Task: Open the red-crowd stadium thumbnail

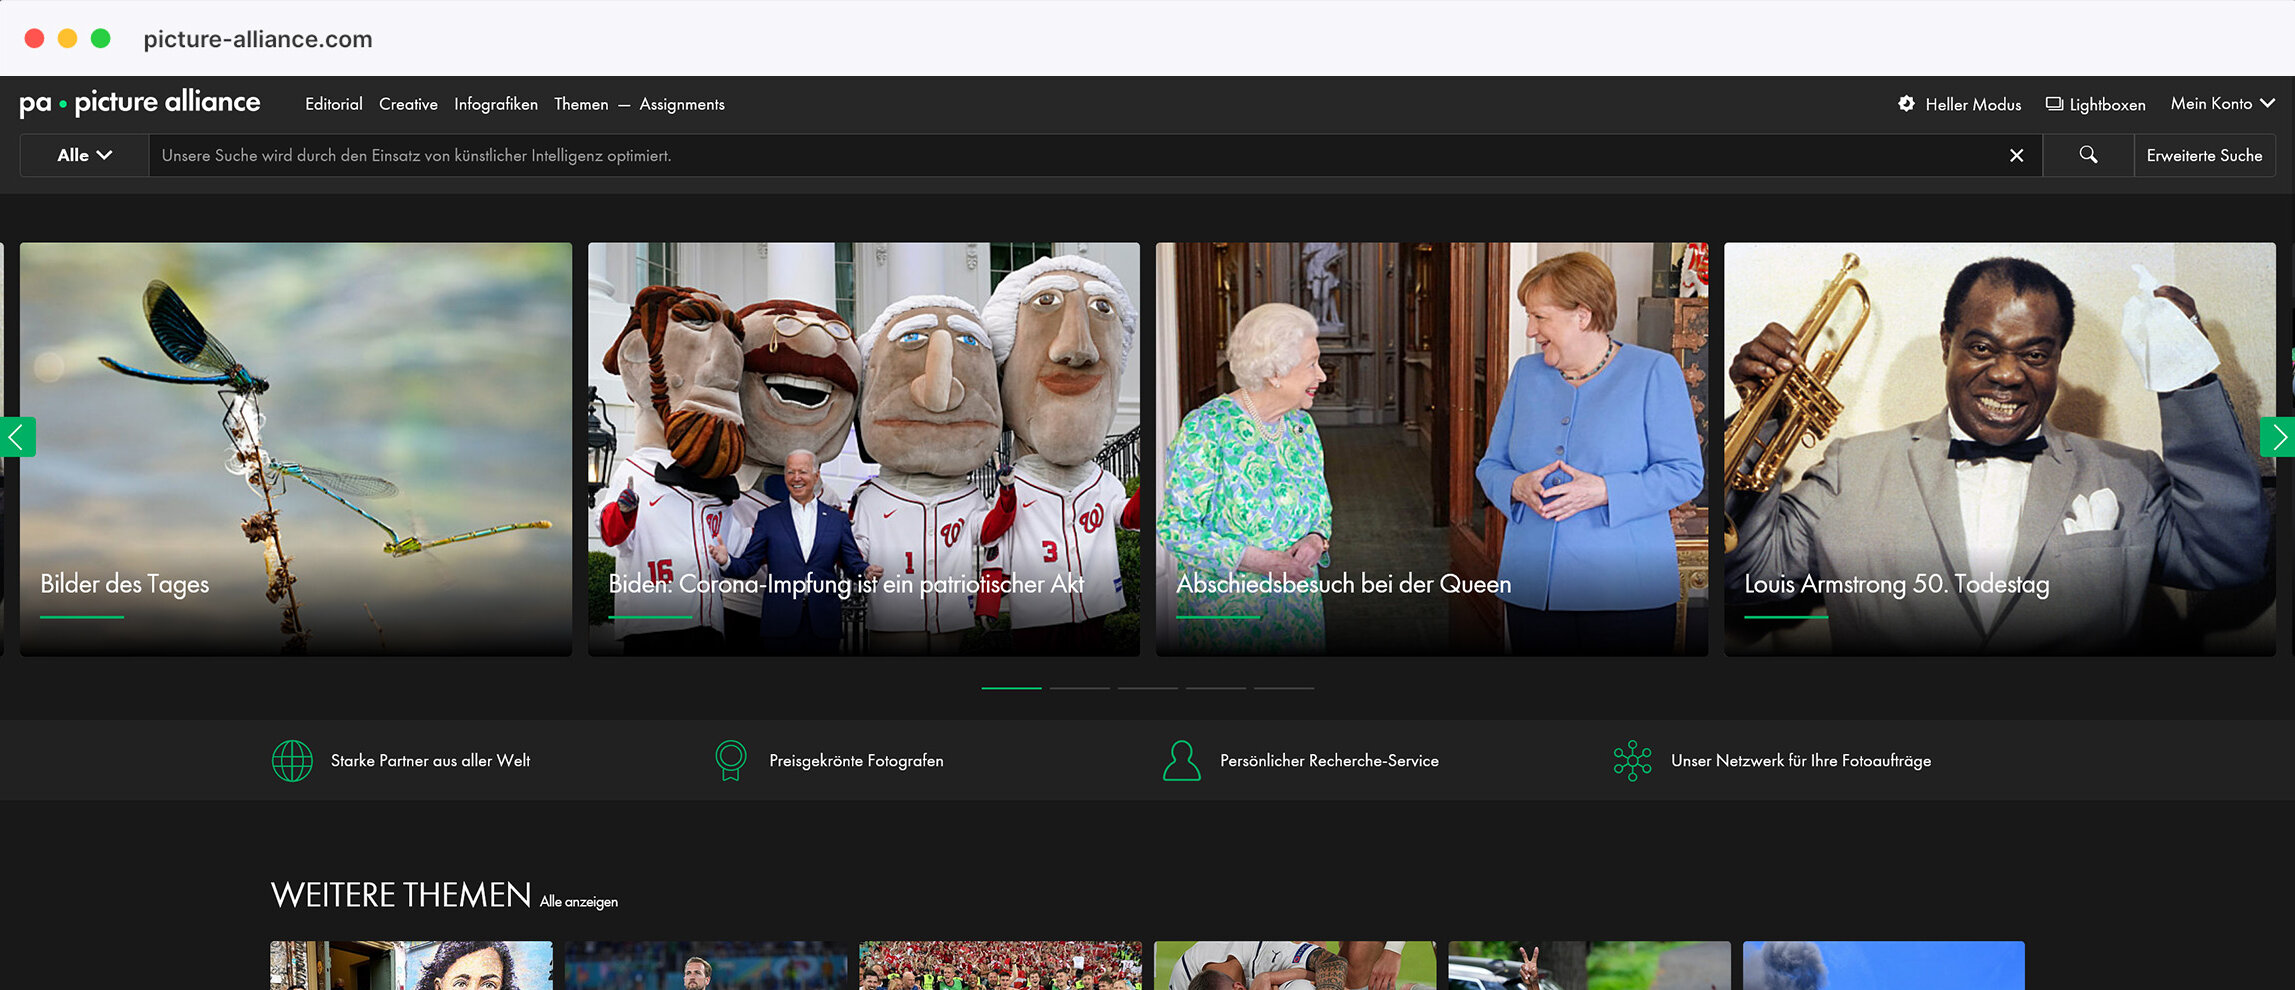Action: 1000,965
